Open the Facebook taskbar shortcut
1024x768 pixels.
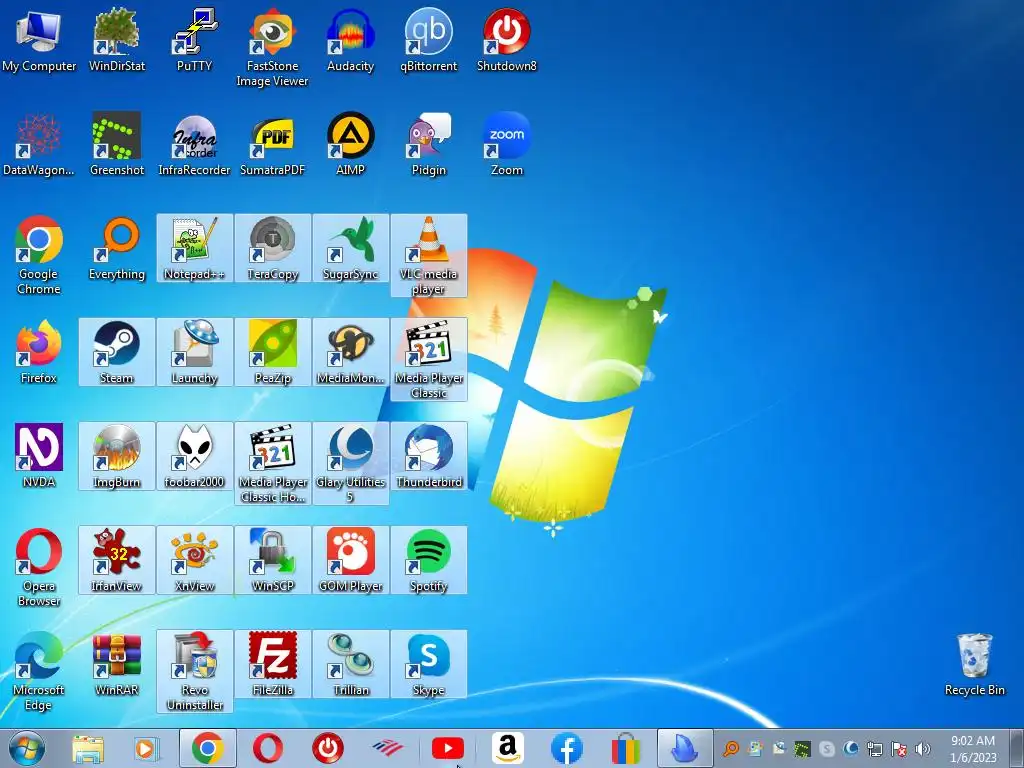click(x=567, y=748)
